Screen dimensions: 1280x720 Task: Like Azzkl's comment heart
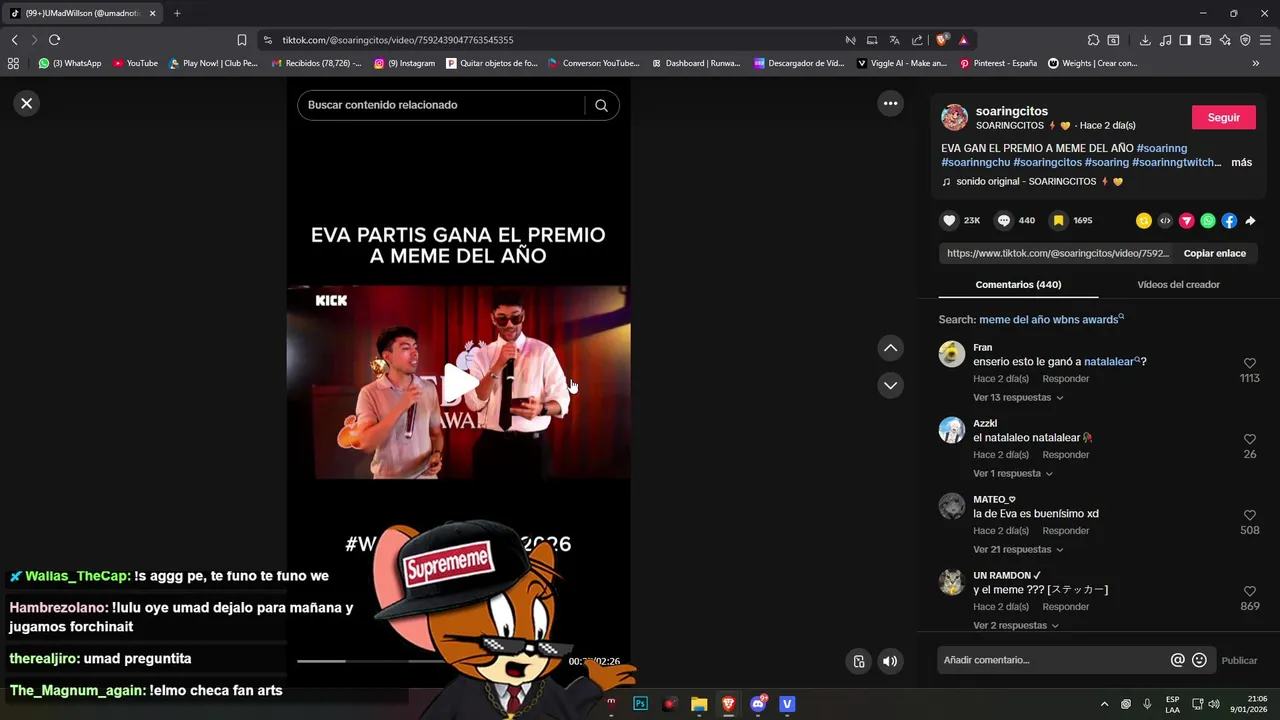pos(1249,439)
